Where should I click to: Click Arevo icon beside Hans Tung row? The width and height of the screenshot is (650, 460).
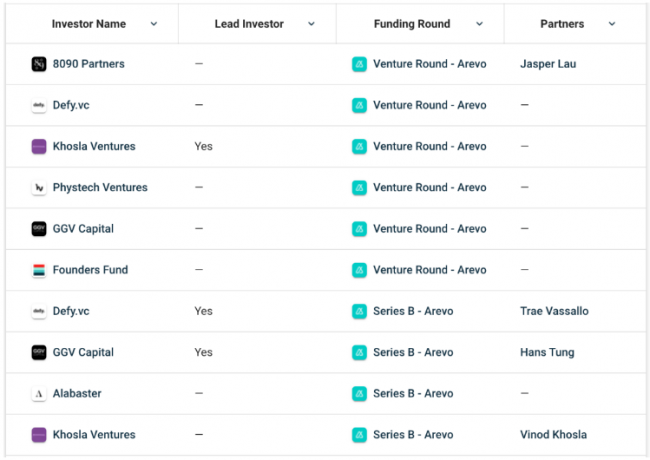pos(360,352)
